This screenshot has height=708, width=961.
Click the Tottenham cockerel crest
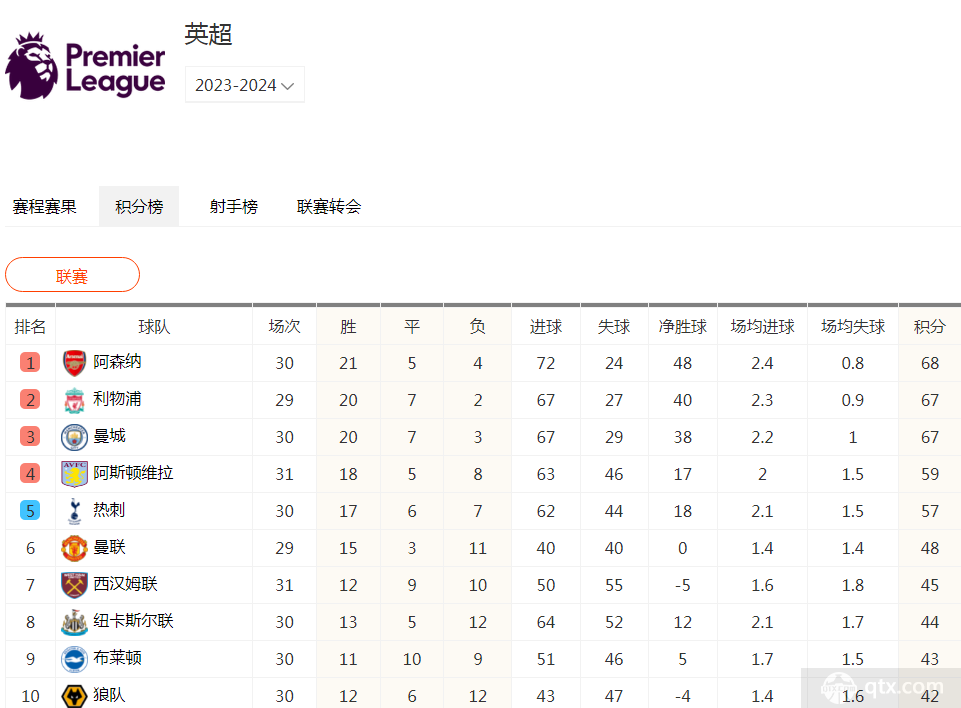(x=74, y=511)
